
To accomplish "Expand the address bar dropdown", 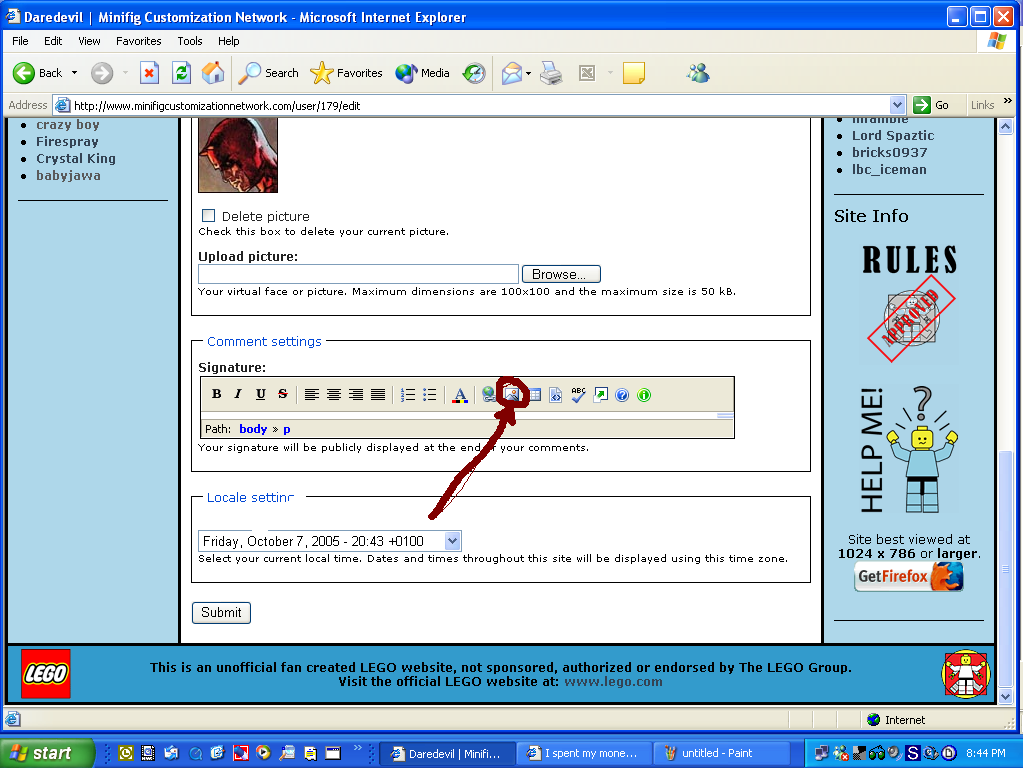I will (x=897, y=104).
